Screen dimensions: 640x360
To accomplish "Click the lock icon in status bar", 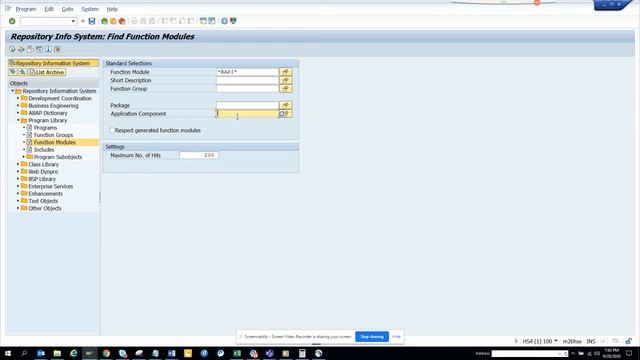I will 629,341.
